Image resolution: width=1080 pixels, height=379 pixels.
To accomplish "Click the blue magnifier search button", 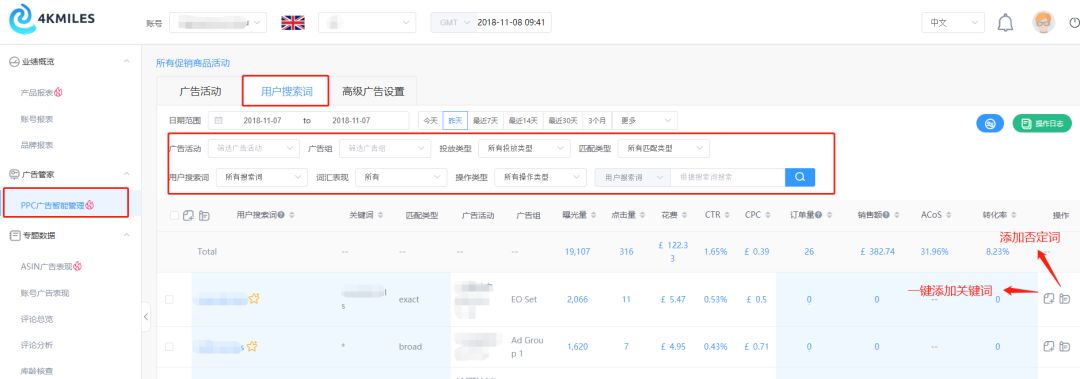I will pos(800,177).
